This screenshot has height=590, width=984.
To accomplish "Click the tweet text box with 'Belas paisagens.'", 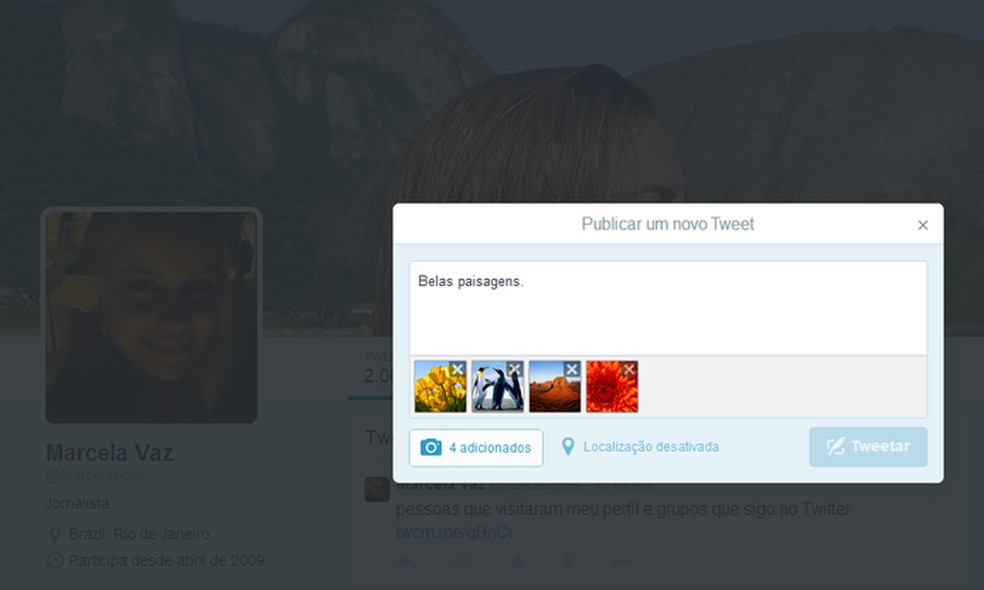I will 668,308.
